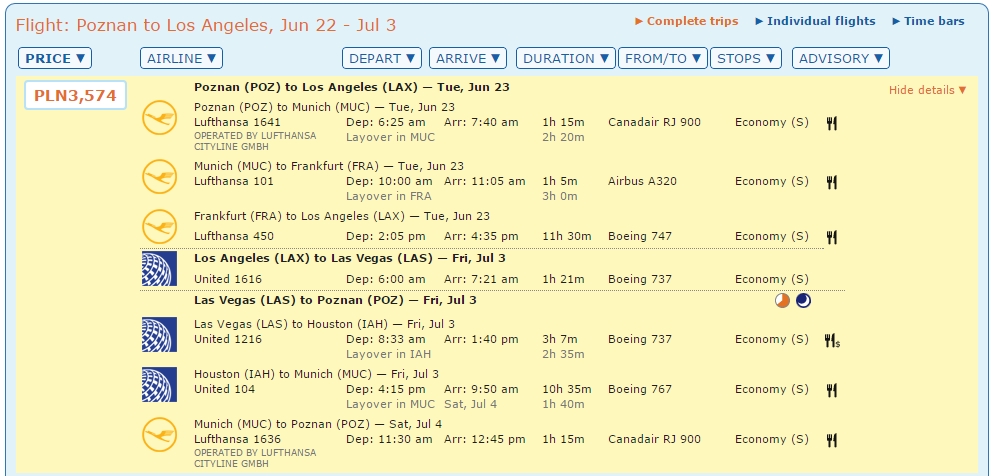Click duration 10h 35m

pyautogui.click(x=567, y=389)
